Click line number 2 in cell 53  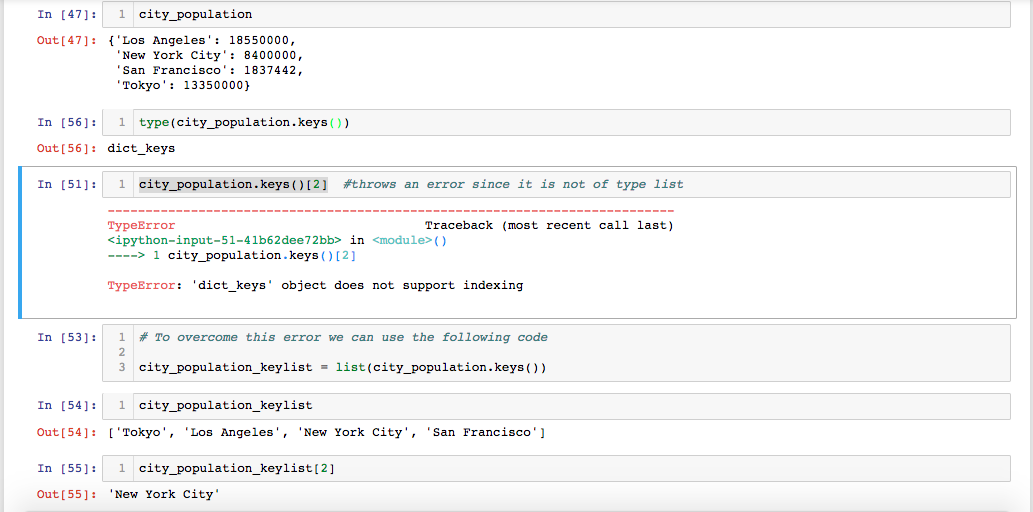click(122, 353)
